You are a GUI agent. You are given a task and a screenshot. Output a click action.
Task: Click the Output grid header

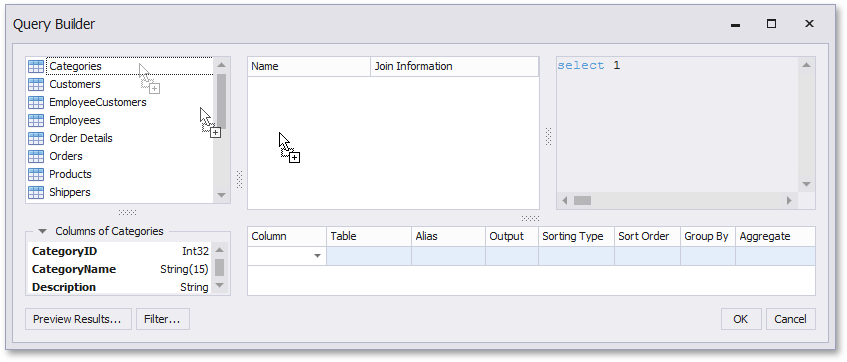point(512,237)
